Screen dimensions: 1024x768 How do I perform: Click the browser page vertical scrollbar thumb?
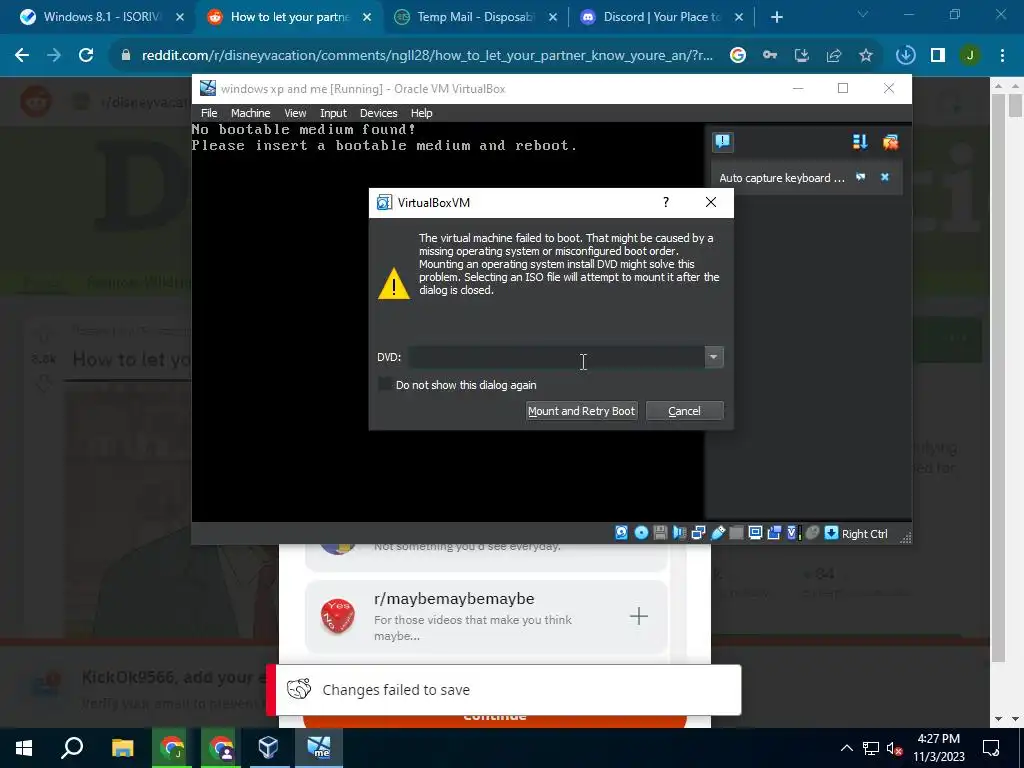click(x=1015, y=106)
